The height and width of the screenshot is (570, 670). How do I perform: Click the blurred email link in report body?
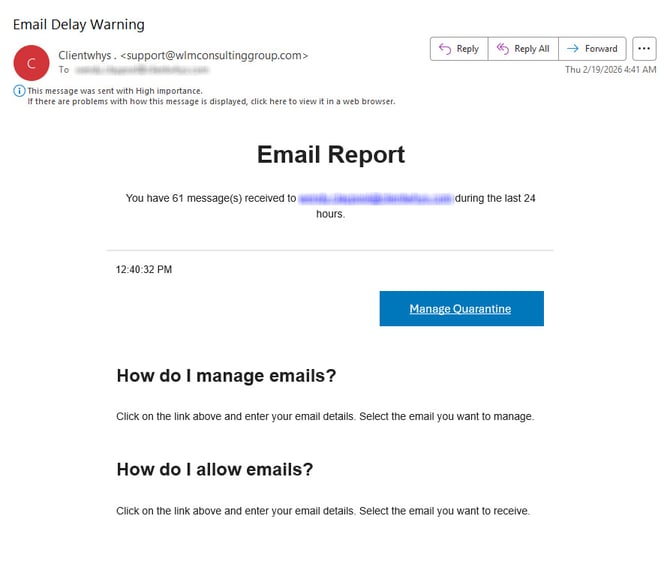click(x=375, y=199)
